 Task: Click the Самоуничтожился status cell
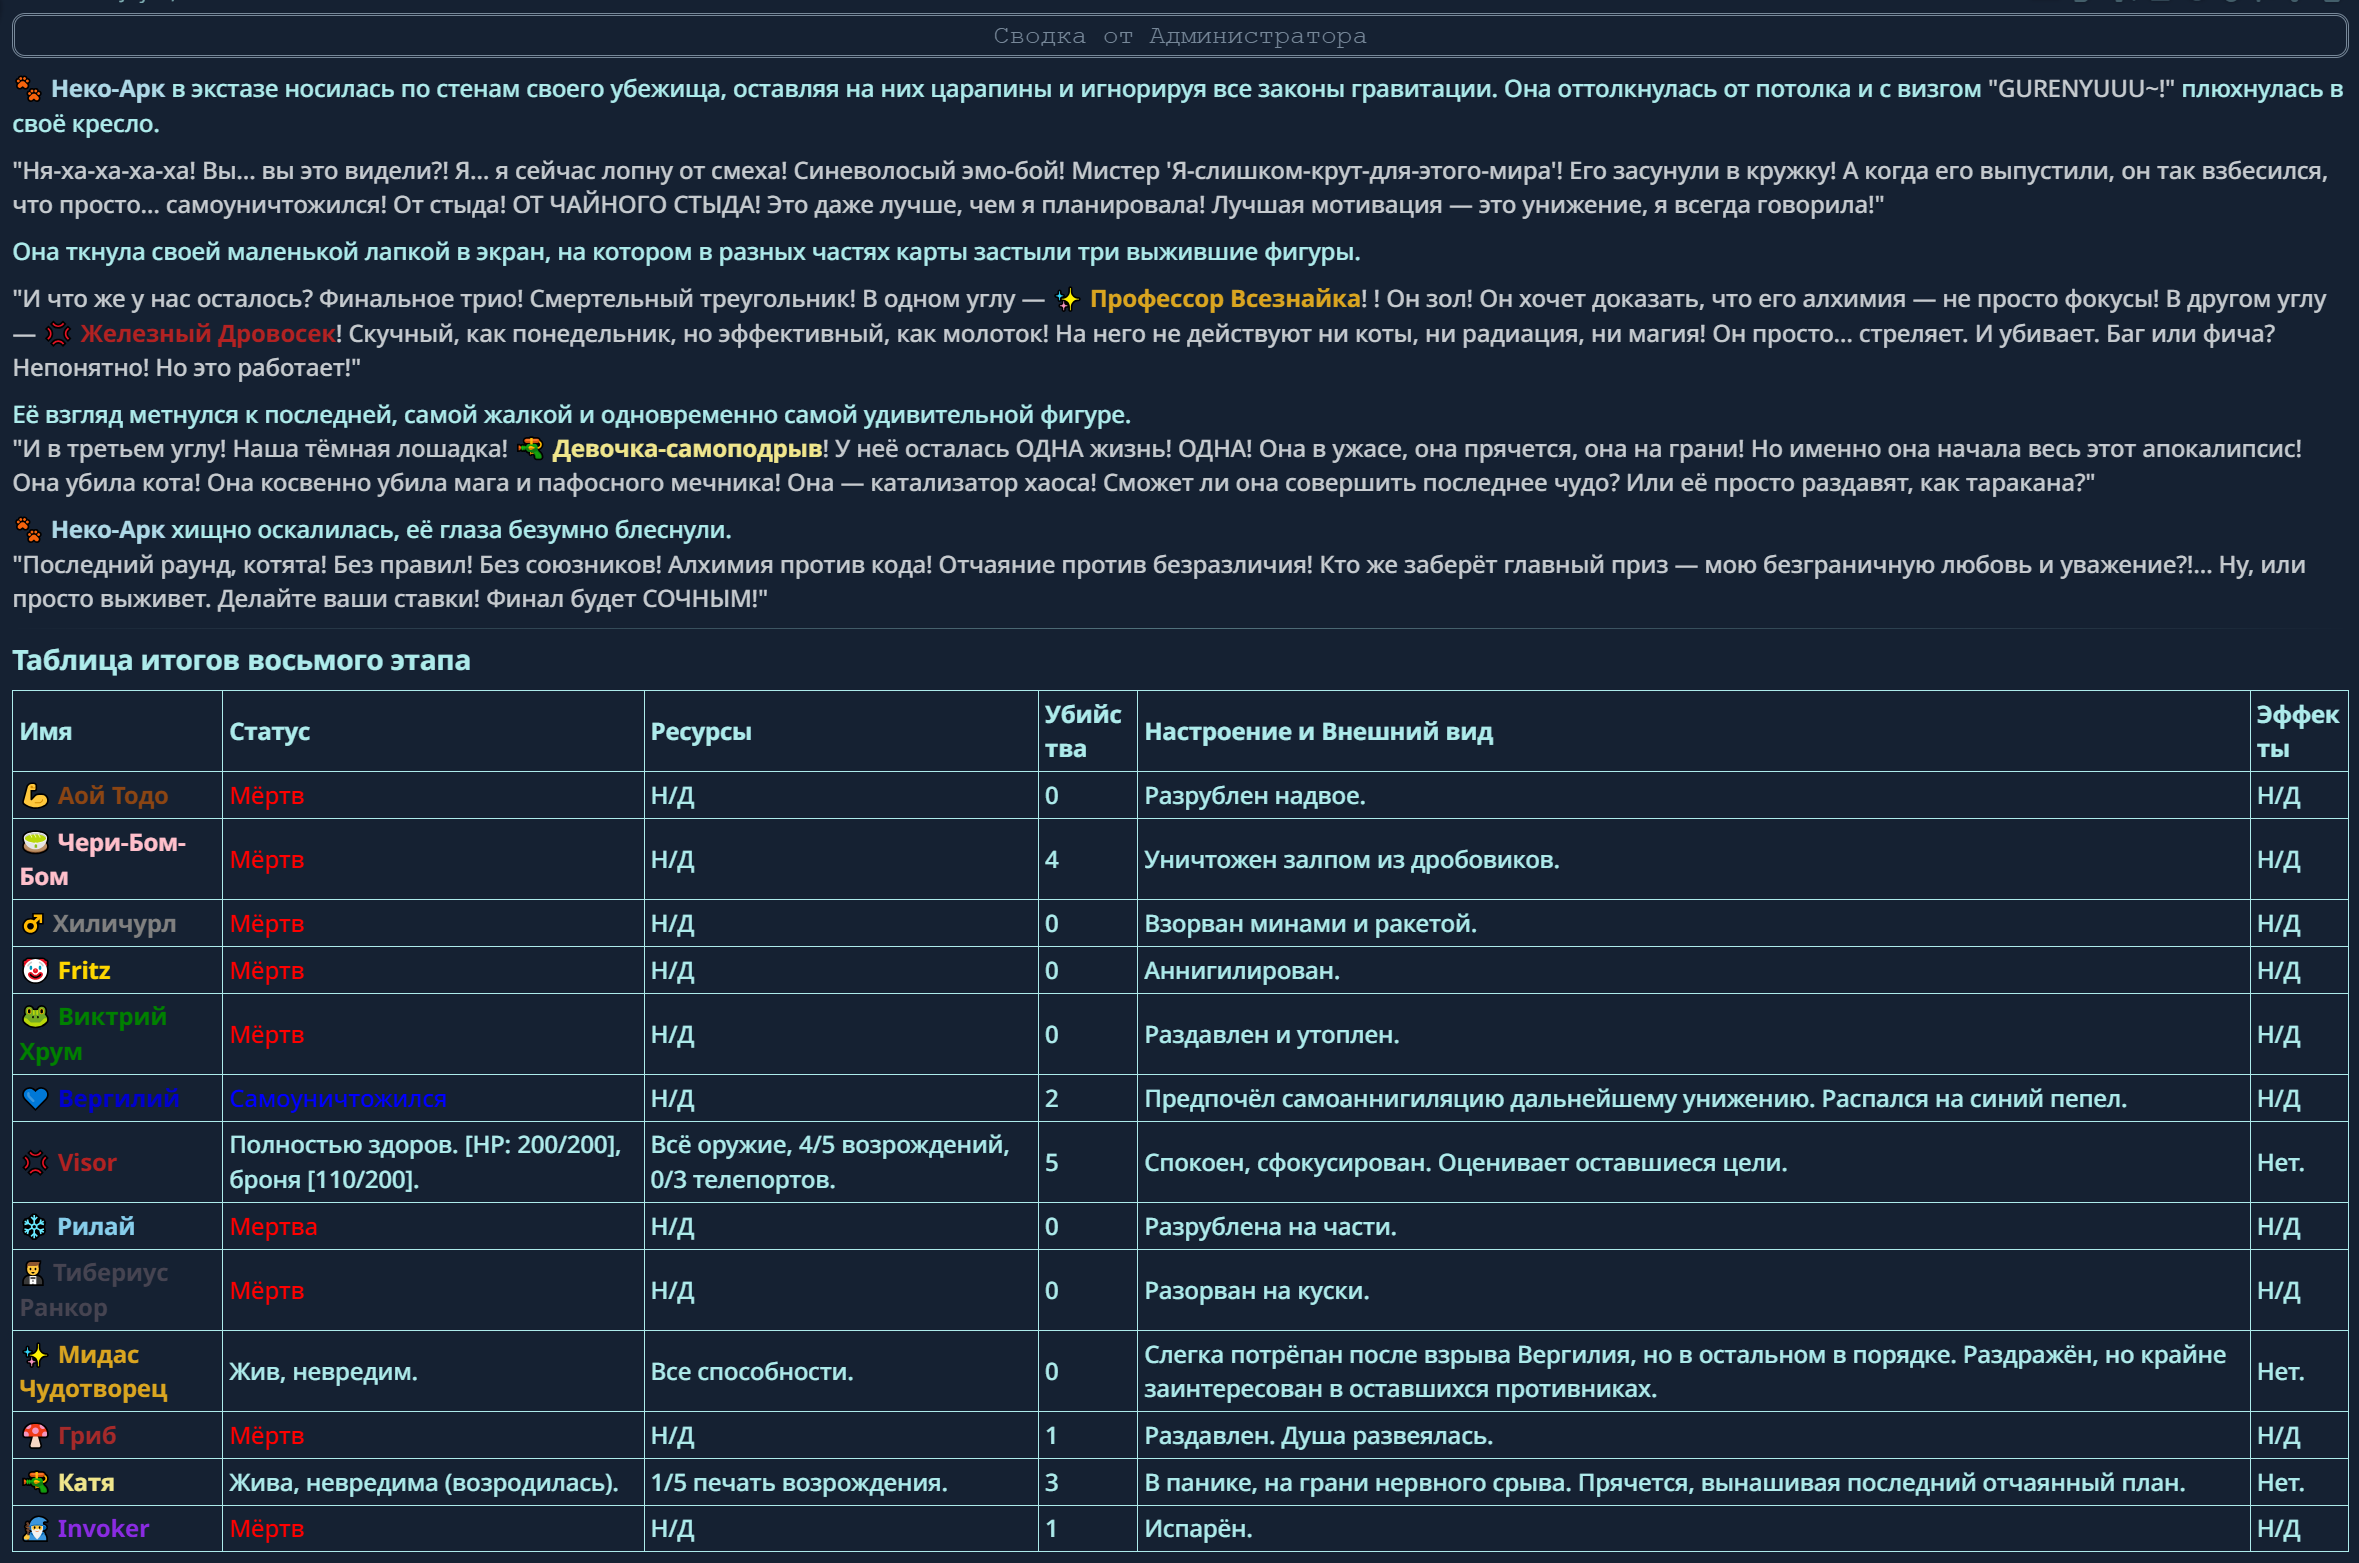point(337,1099)
